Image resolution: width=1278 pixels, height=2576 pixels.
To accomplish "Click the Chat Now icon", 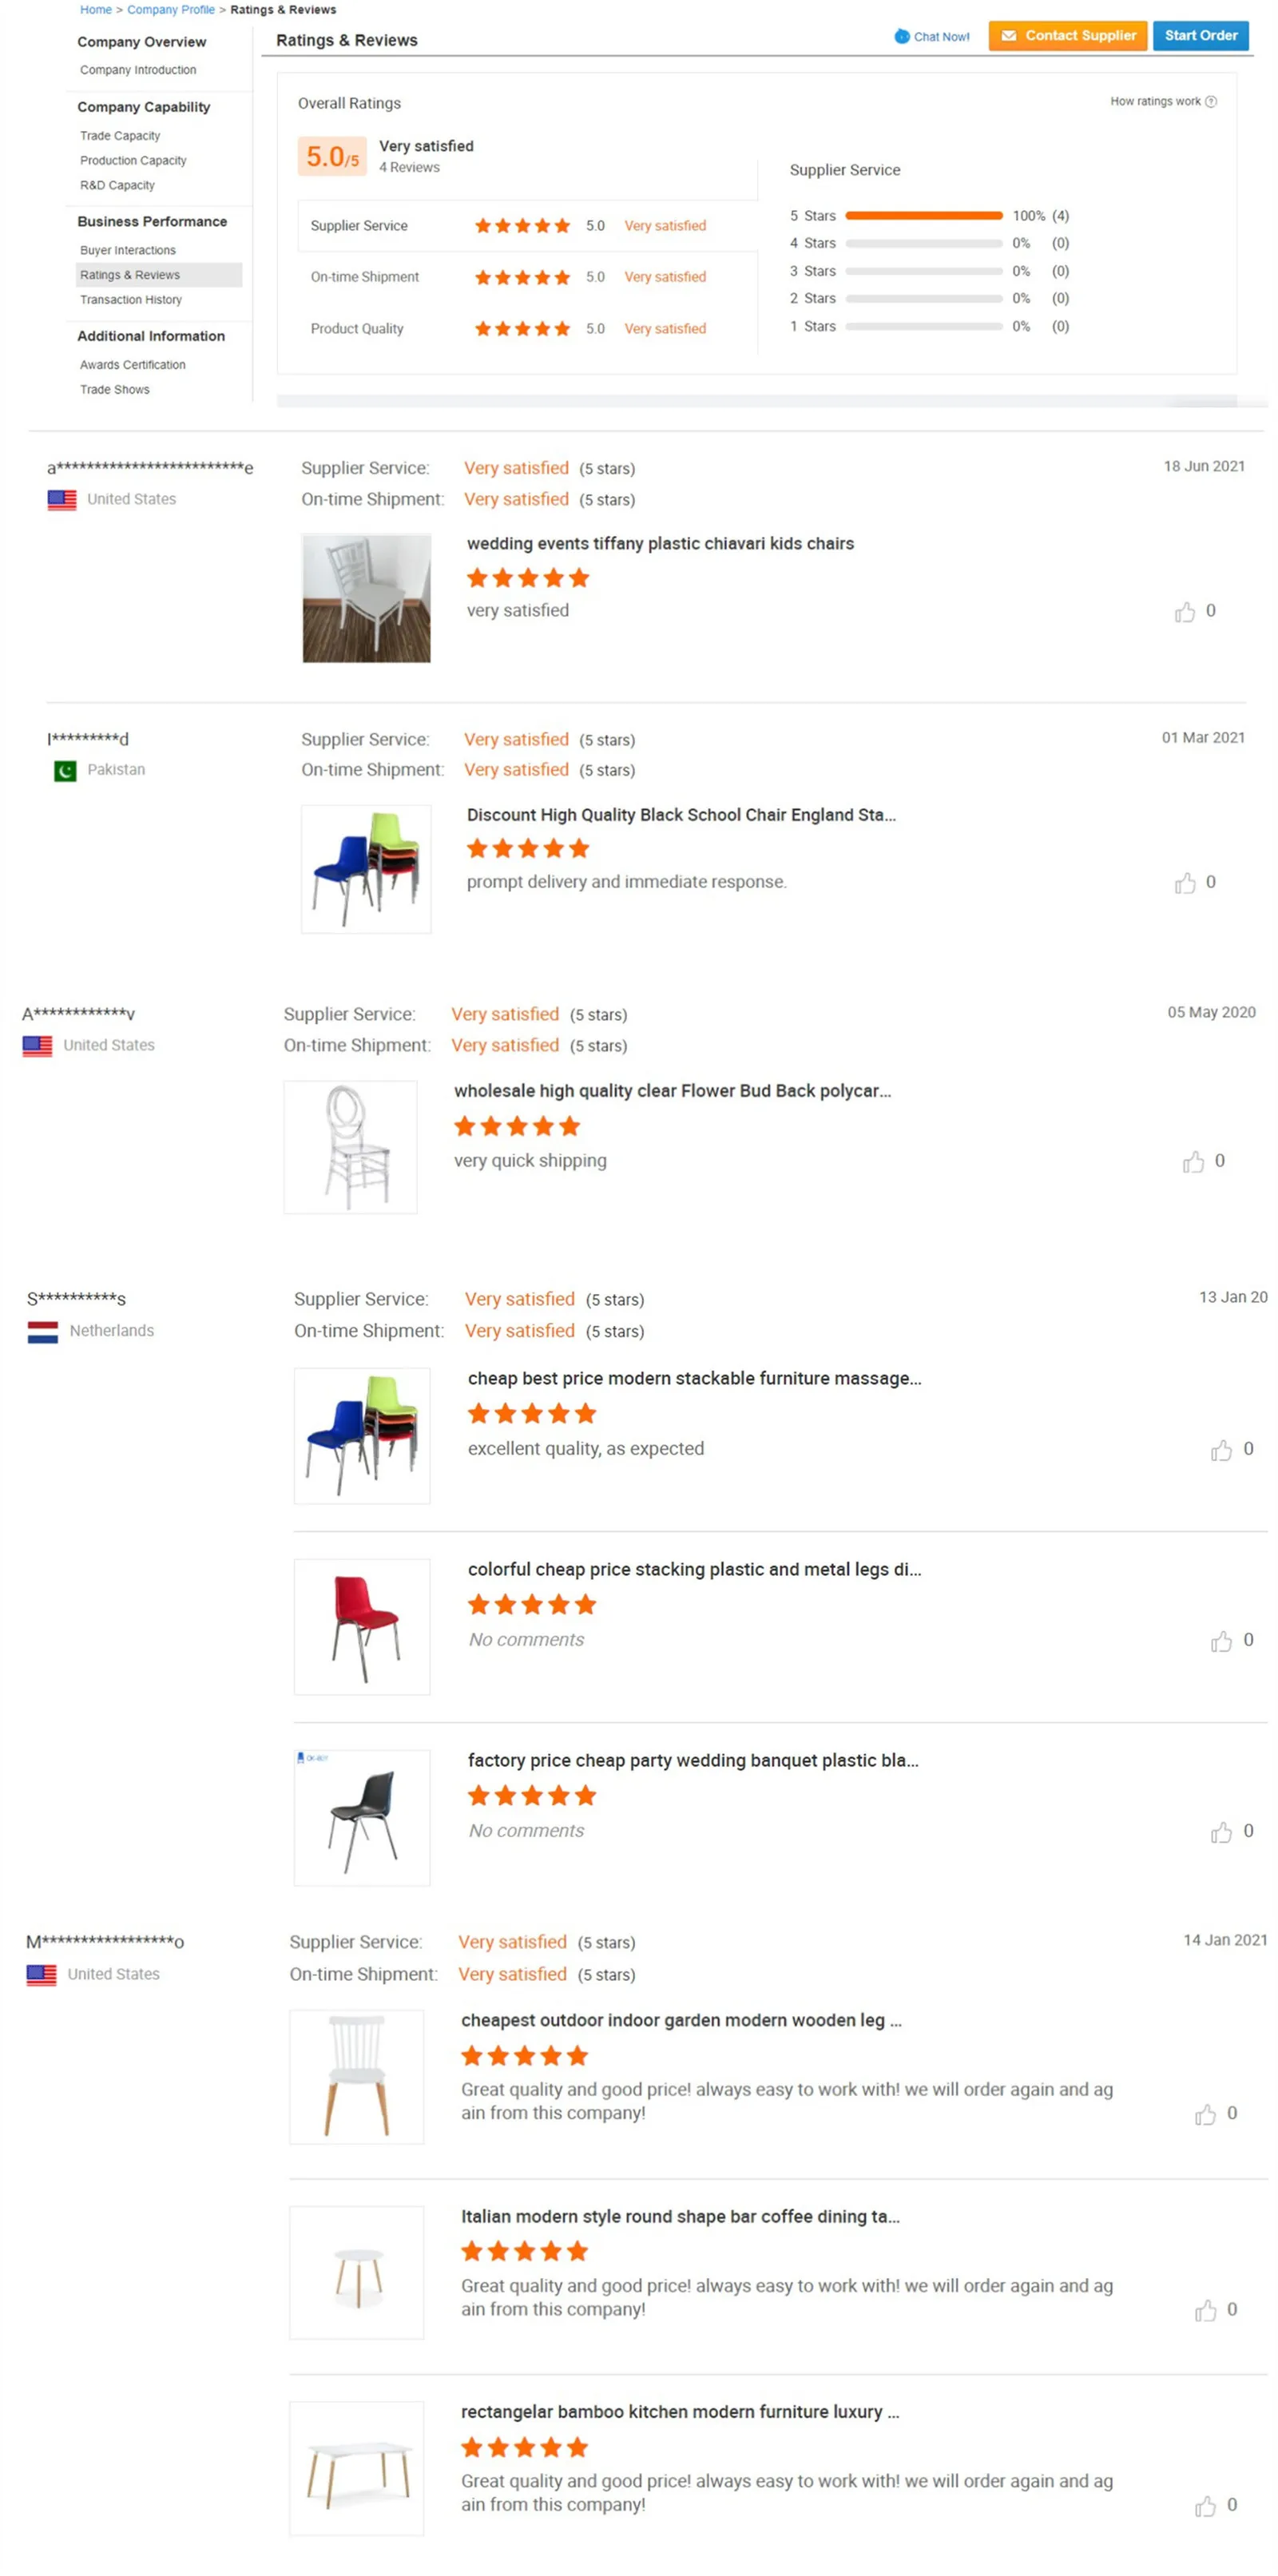I will point(901,36).
